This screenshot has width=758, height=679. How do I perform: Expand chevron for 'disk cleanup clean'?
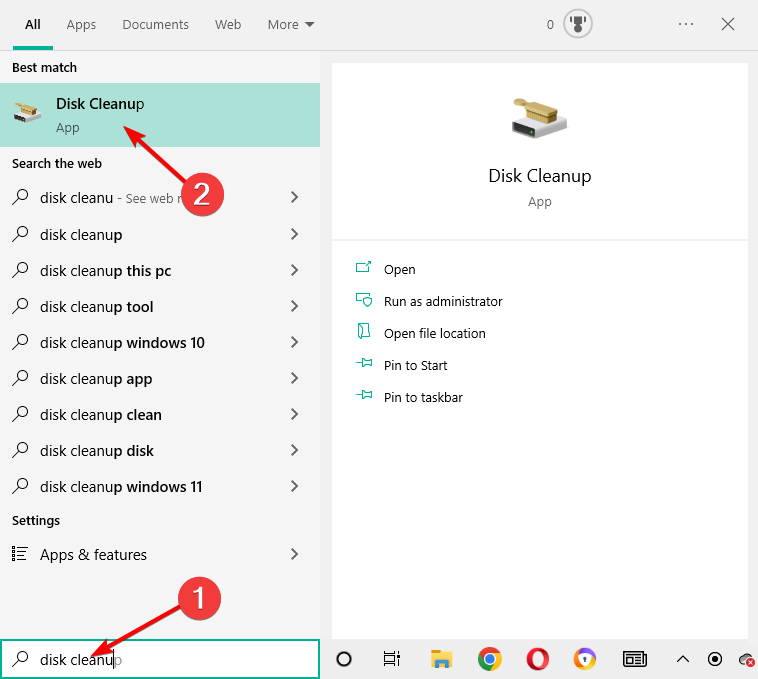pos(294,414)
